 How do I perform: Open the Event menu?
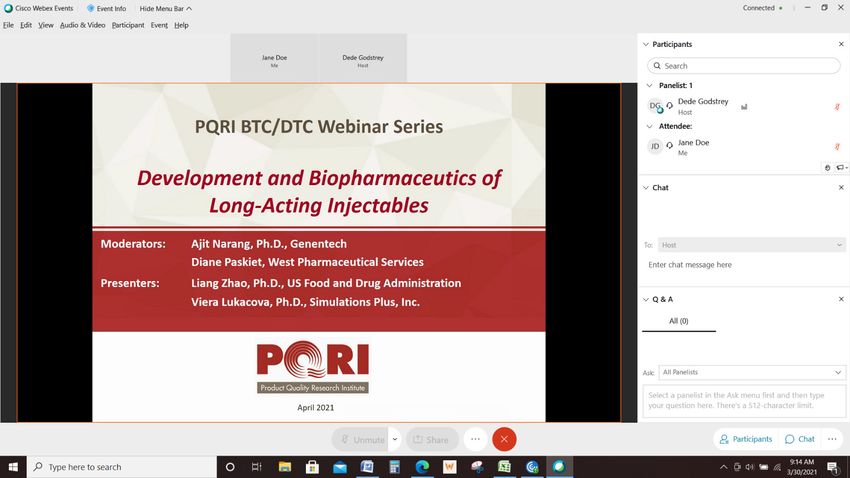pyautogui.click(x=159, y=25)
